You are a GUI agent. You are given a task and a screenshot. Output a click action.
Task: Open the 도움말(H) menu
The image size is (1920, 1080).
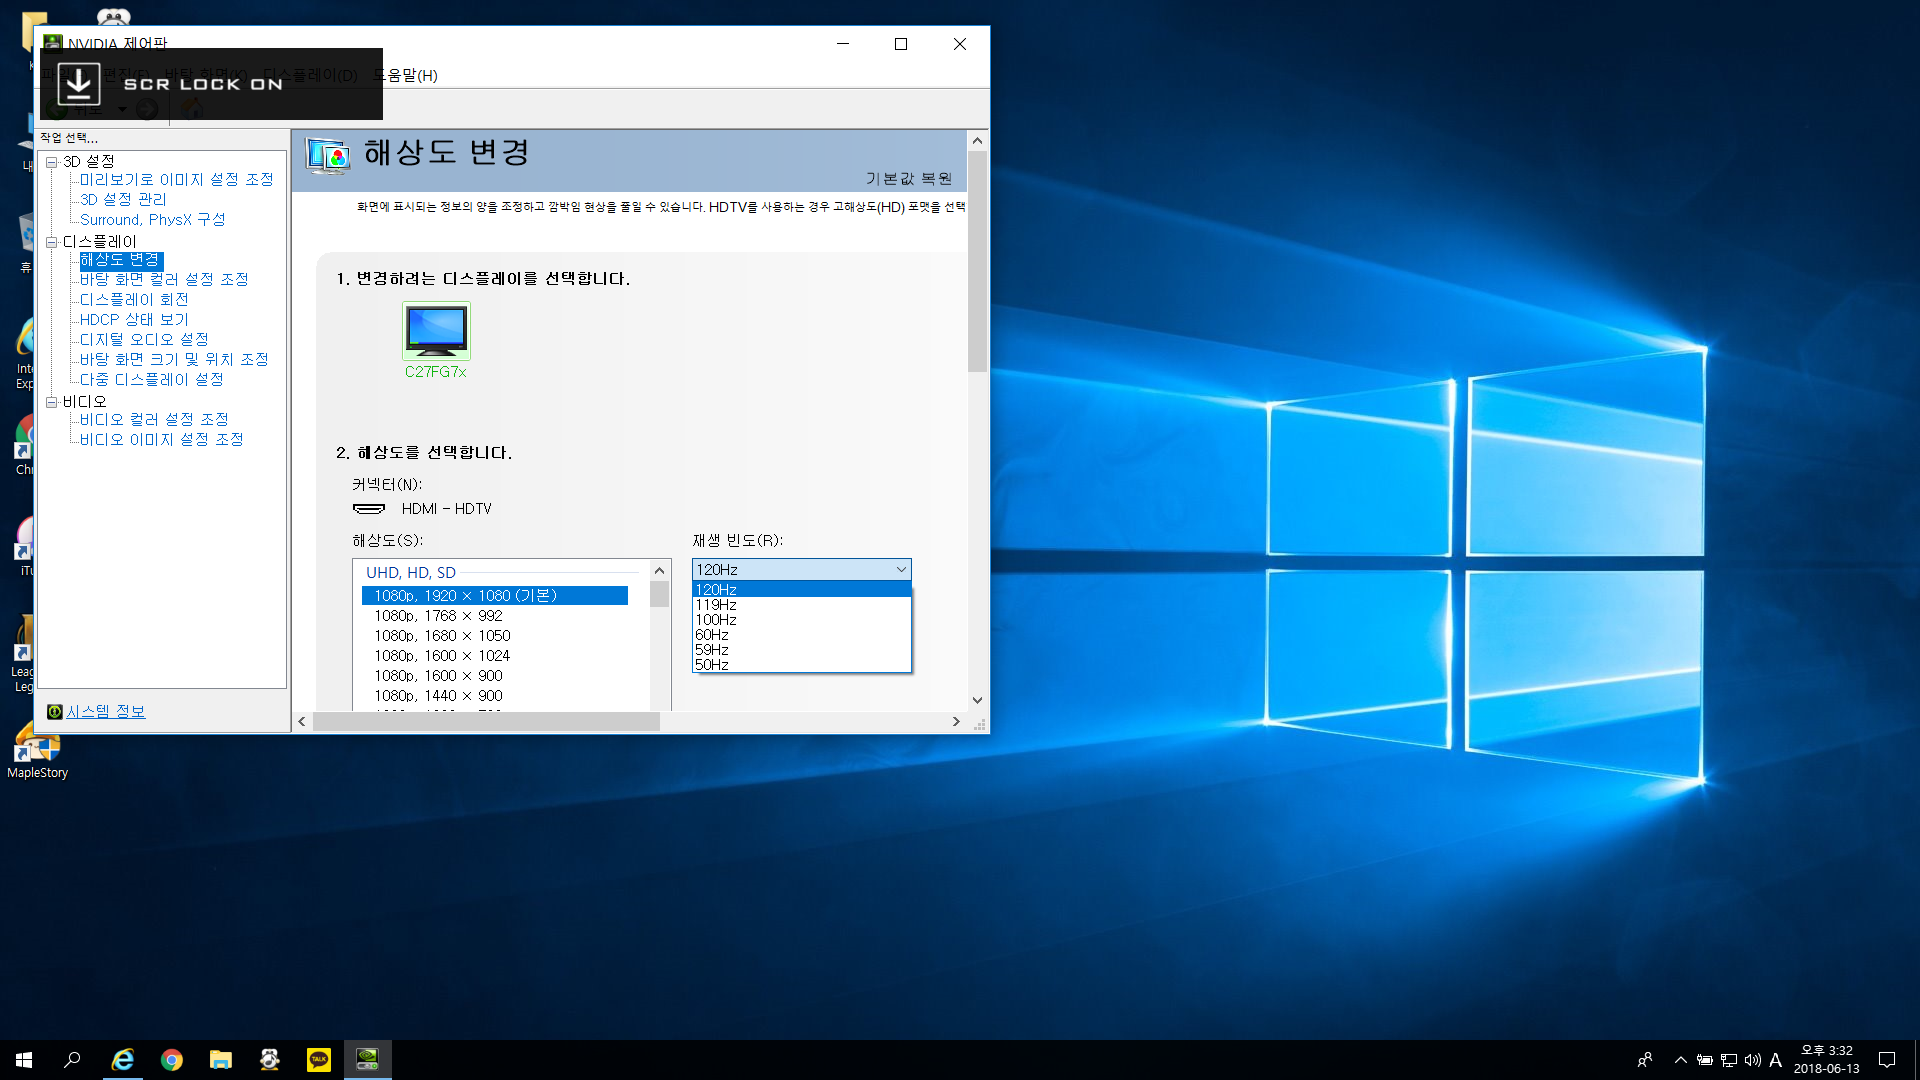click(x=405, y=76)
